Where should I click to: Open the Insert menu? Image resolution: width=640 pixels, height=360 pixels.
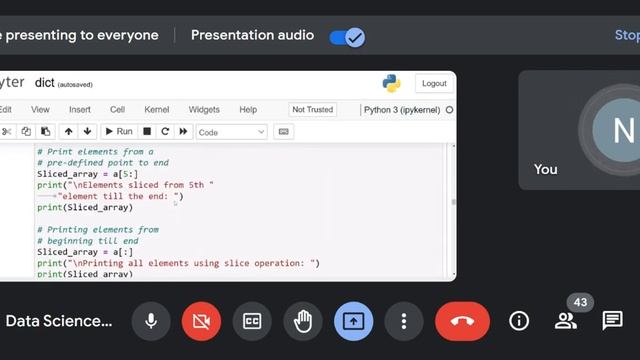pyautogui.click(x=80, y=109)
